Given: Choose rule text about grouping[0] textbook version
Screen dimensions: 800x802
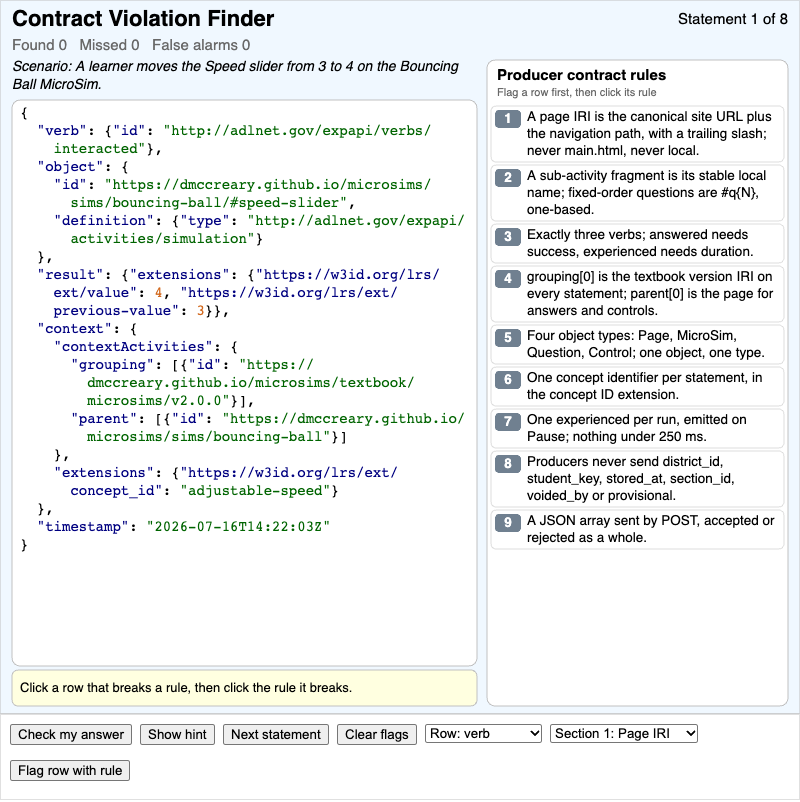Looking at the screenshot, I should (x=650, y=294).
